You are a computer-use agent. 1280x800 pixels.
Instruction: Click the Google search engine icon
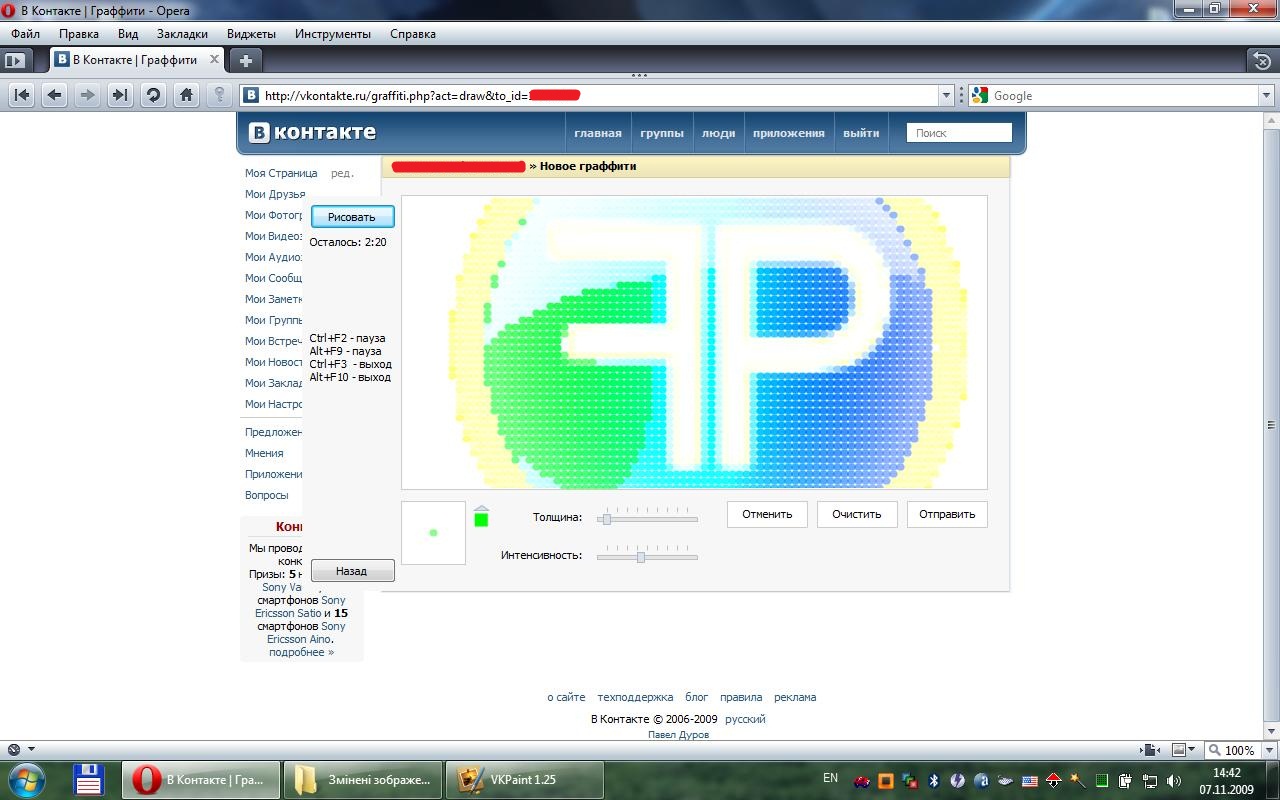point(980,96)
